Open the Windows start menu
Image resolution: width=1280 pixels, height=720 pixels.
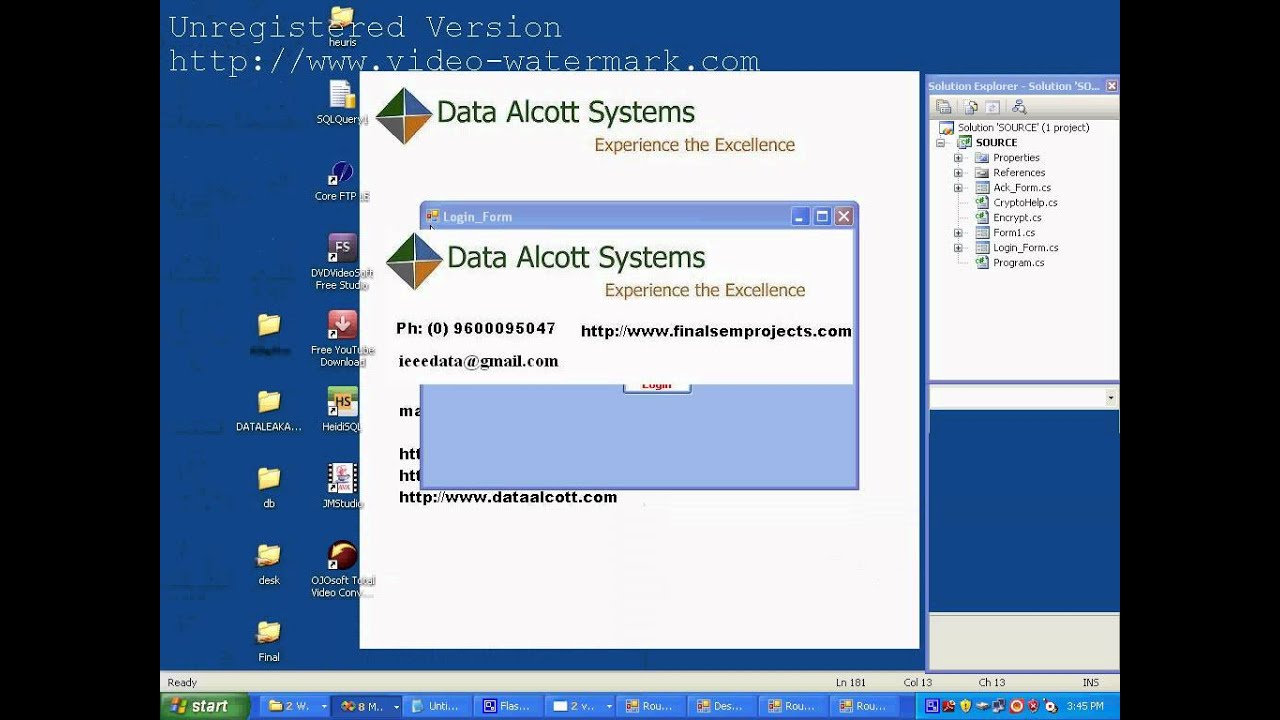coord(205,706)
